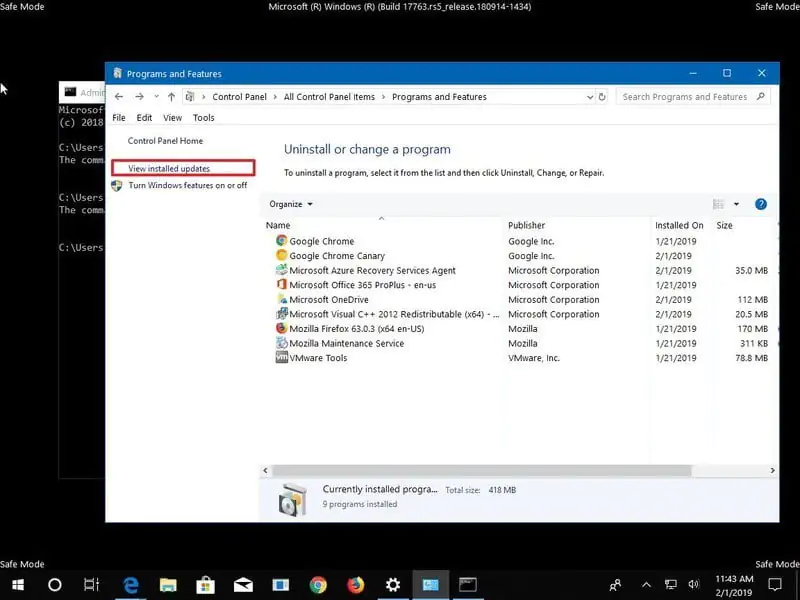Screen dimensions: 800x600
Task: Click the Google Chrome Canary program icon
Action: (x=281, y=256)
